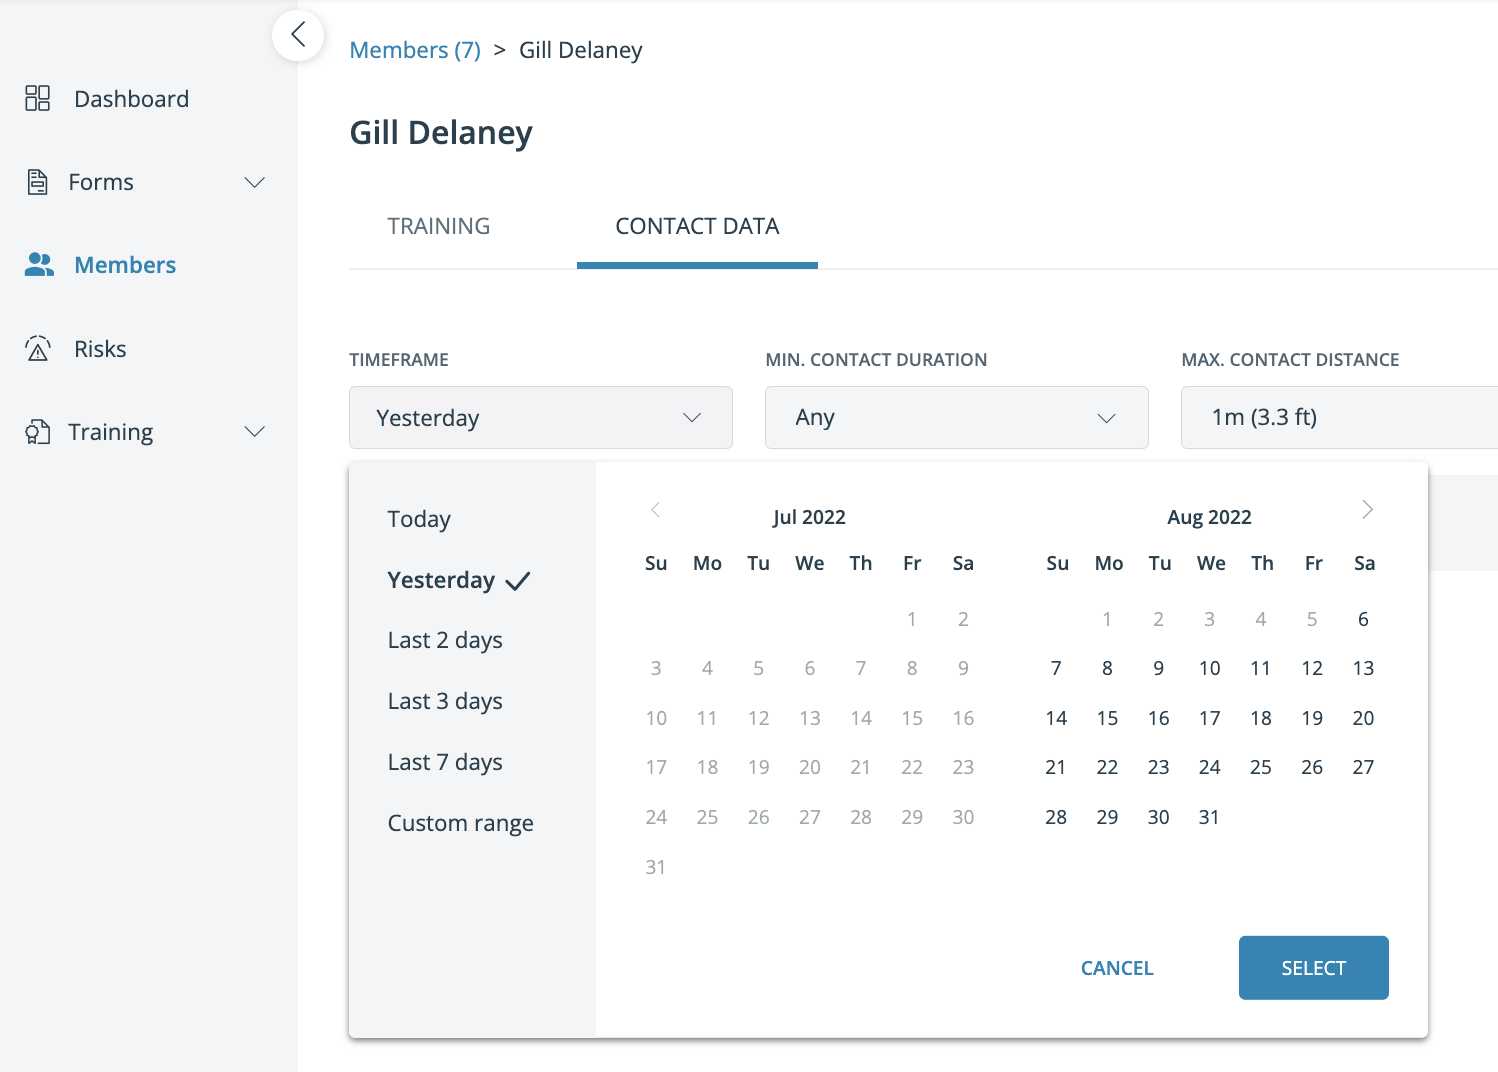1498x1072 pixels.
Task: Click July 29 in the calendar
Action: [912, 817]
